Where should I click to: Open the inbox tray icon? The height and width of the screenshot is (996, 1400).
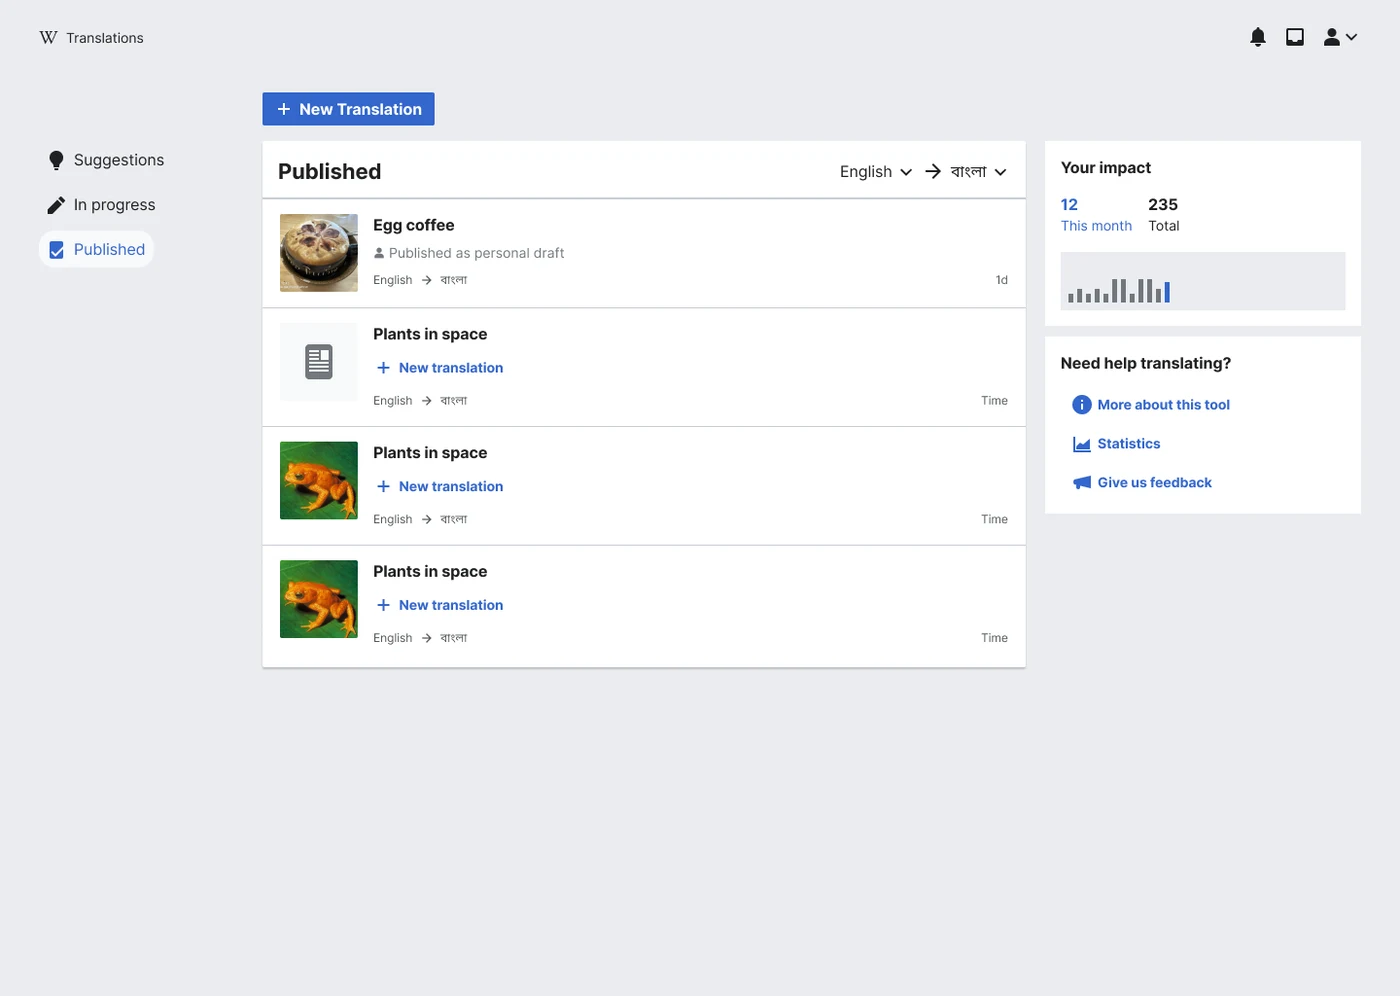1295,37
